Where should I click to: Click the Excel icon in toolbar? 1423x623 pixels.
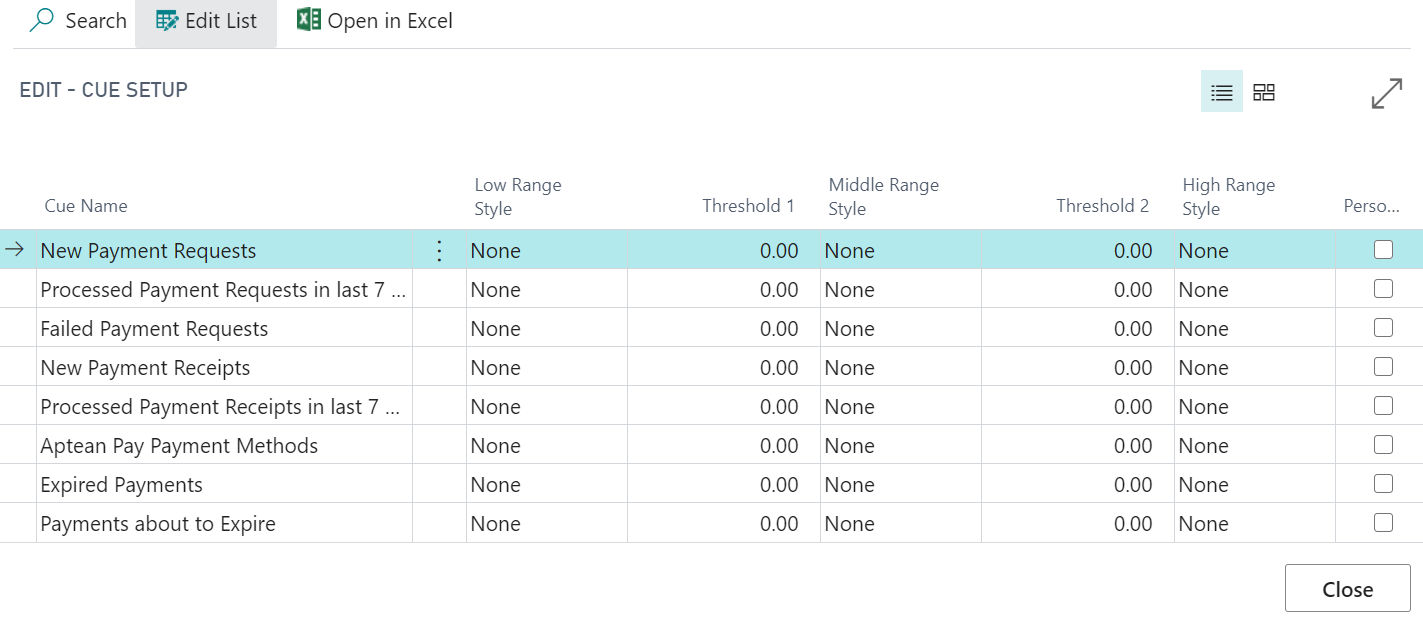pyautogui.click(x=309, y=20)
